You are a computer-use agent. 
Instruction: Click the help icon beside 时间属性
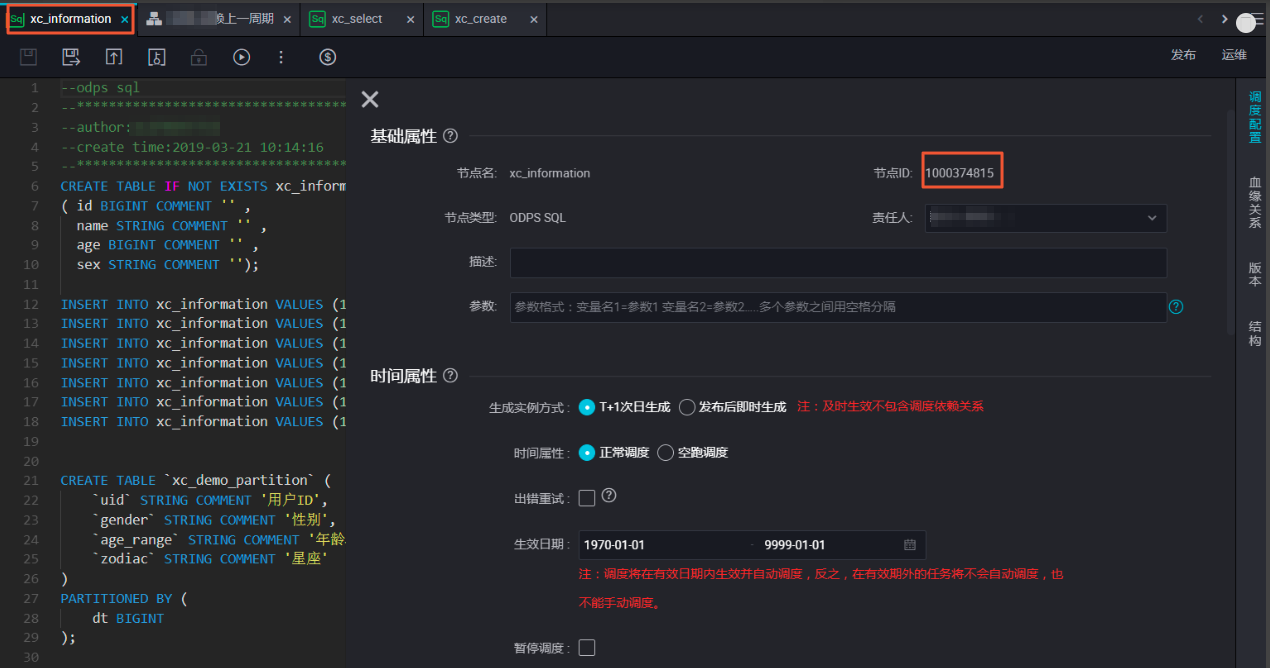(450, 376)
